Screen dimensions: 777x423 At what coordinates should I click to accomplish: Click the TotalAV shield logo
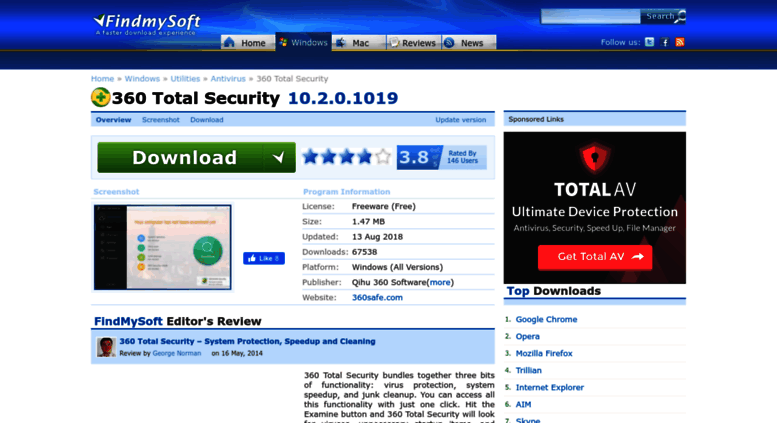click(x=595, y=158)
